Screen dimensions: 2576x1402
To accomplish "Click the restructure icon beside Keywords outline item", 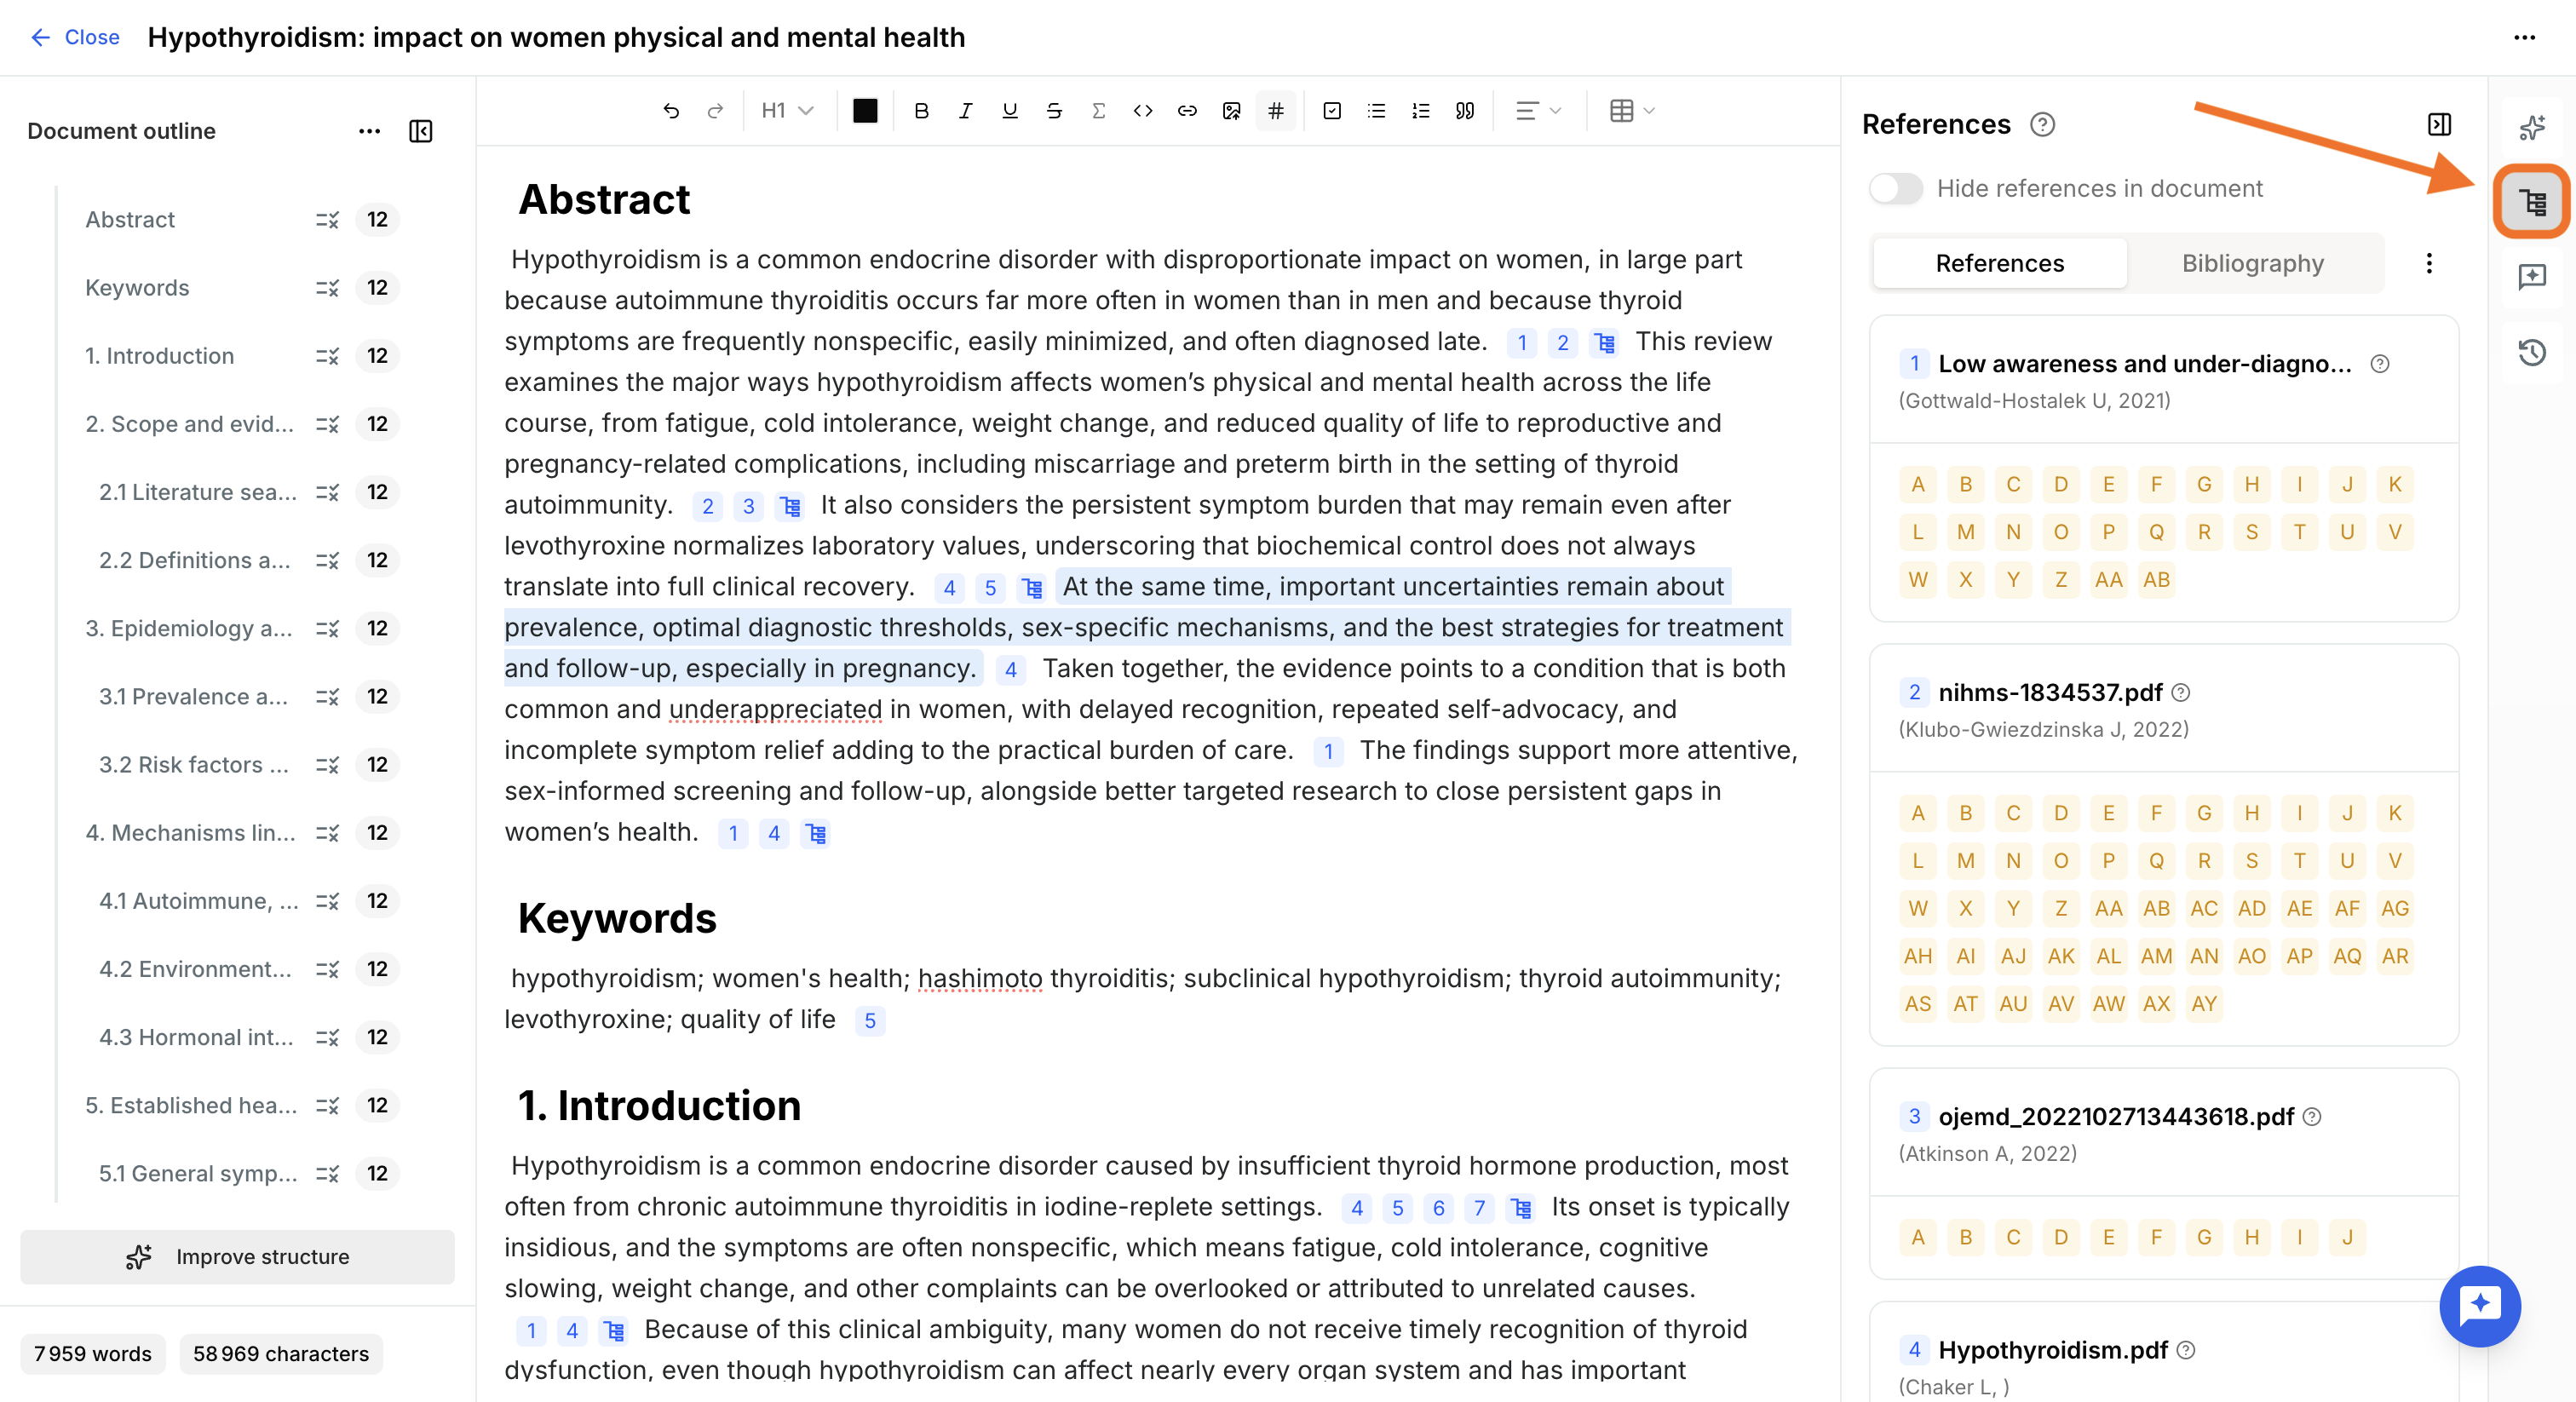I will (x=327, y=288).
